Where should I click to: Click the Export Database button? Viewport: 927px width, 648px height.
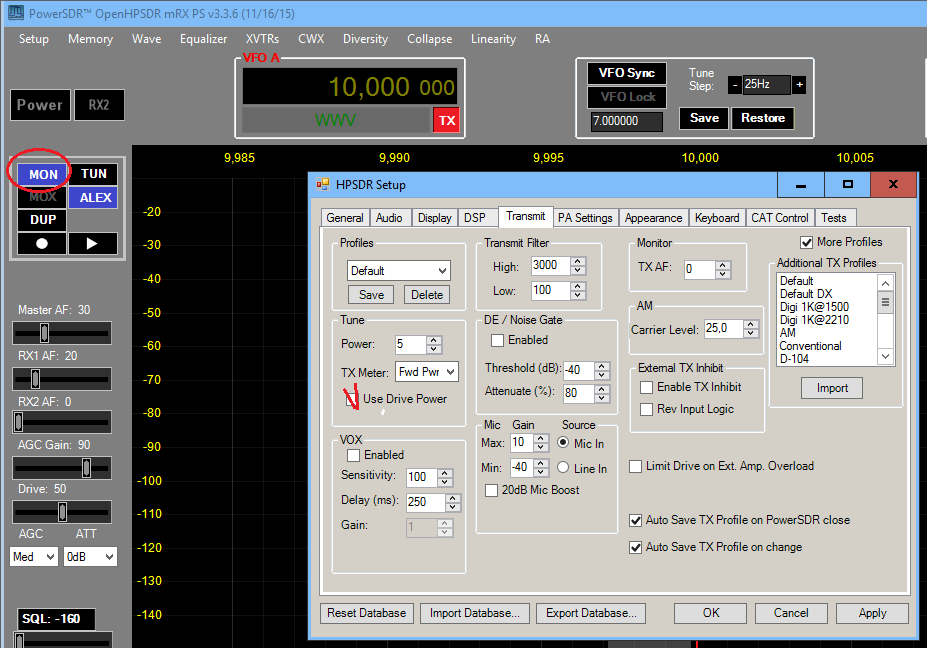[x=591, y=614]
